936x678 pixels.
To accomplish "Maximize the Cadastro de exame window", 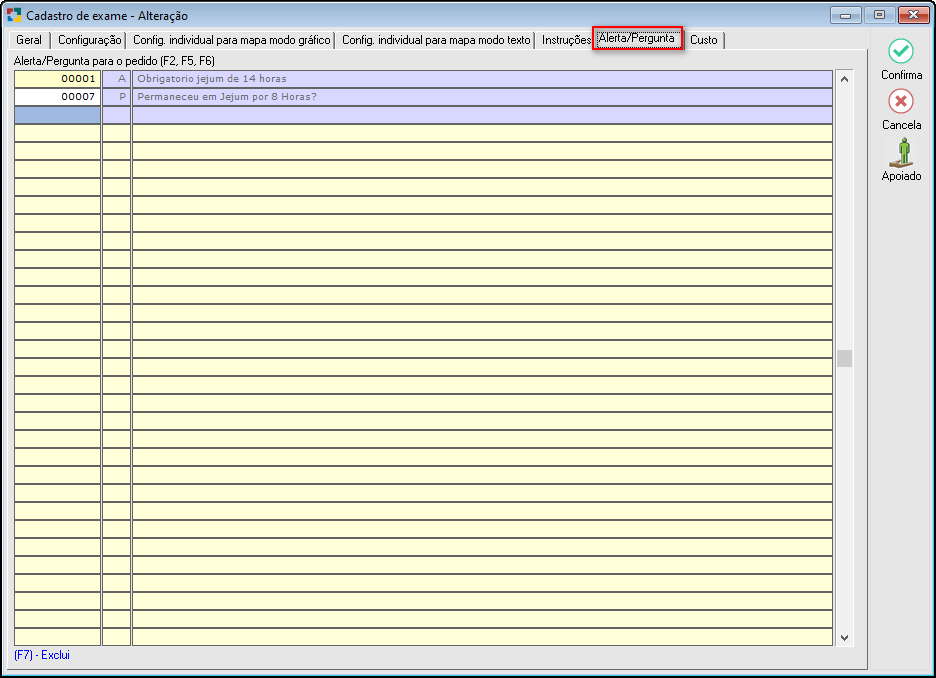I will click(879, 15).
